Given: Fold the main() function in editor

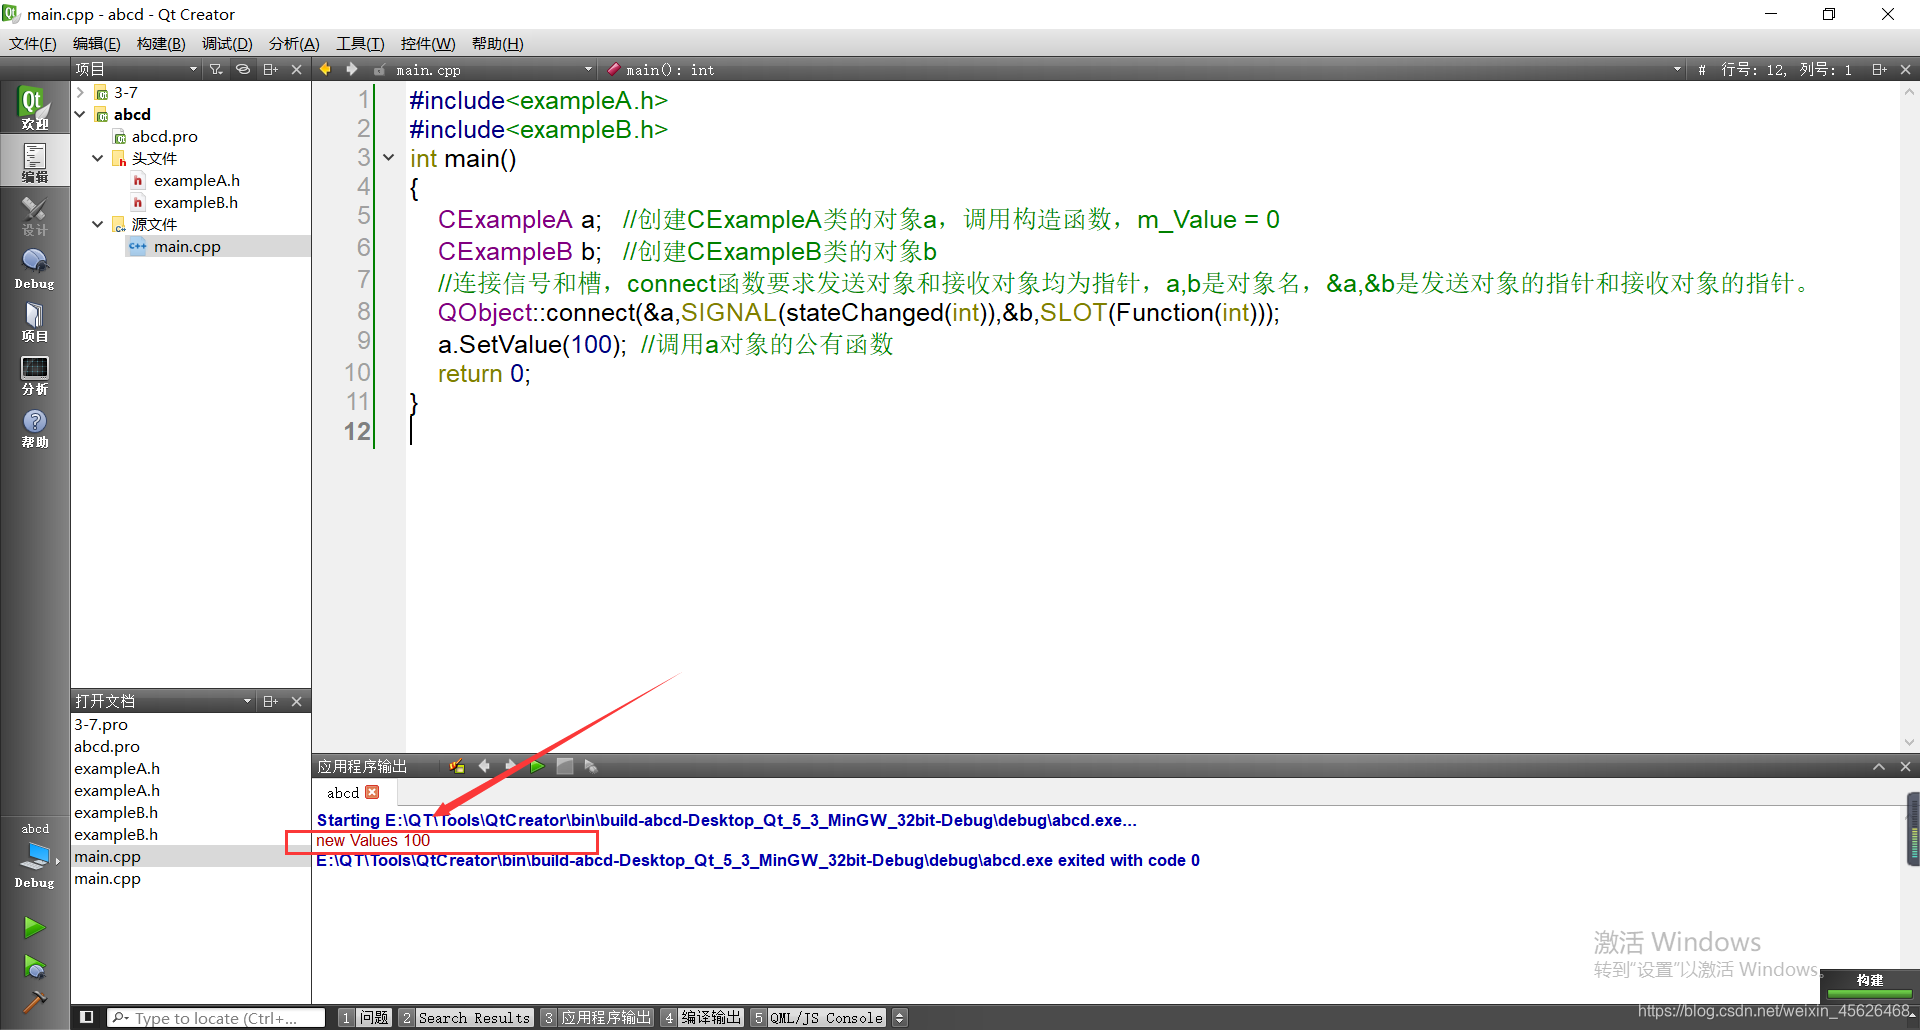Looking at the screenshot, I should pos(389,158).
